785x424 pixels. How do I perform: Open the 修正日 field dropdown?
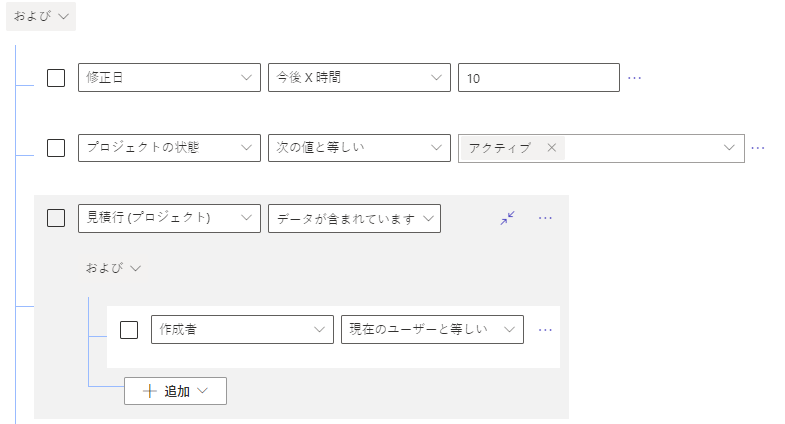pos(168,78)
